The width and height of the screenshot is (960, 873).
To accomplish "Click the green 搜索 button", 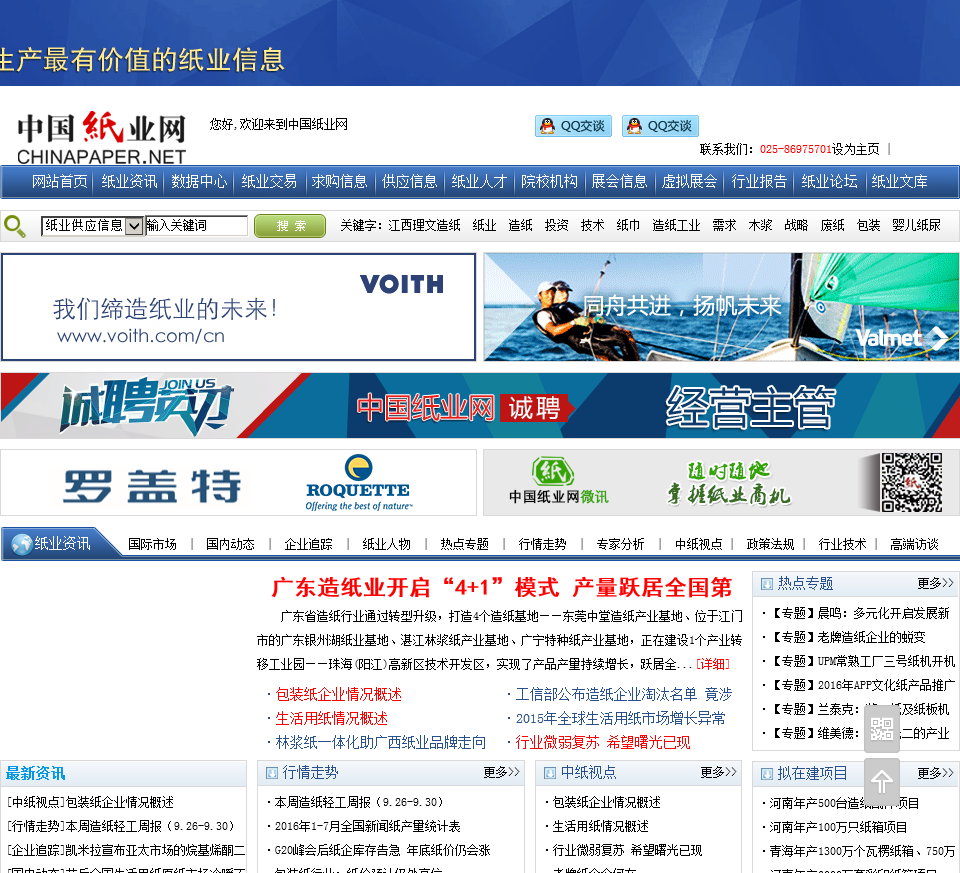I will (290, 226).
